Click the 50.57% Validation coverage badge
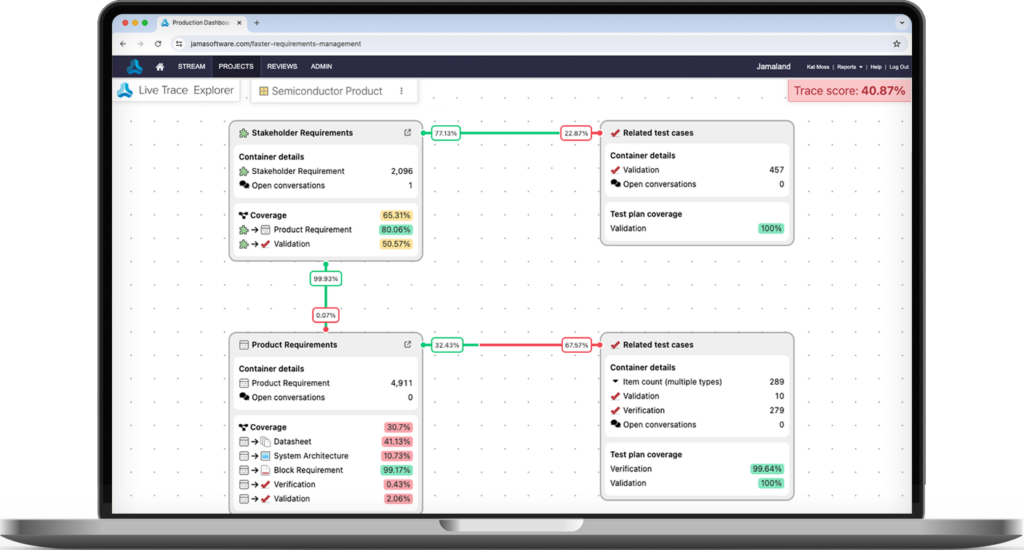 pos(396,244)
